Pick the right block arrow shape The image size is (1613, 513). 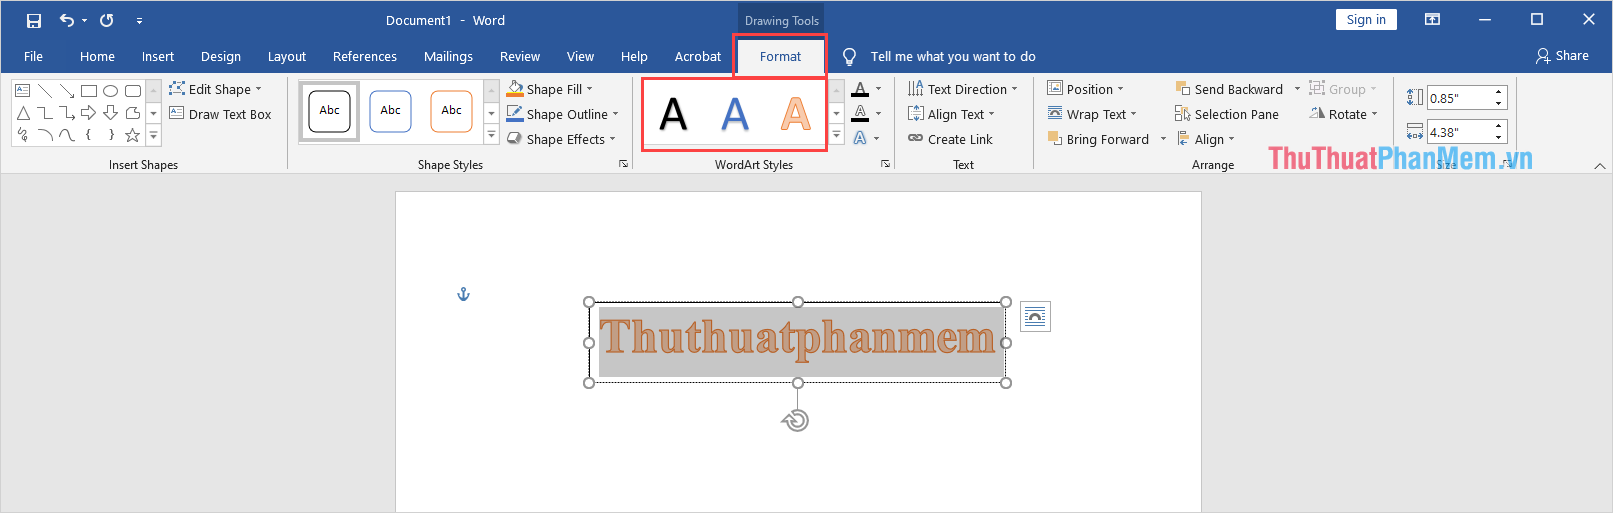(x=89, y=113)
